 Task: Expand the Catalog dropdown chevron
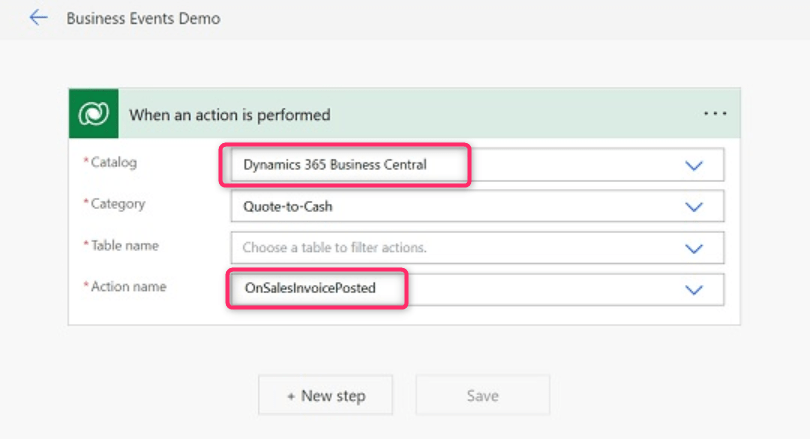coord(694,166)
